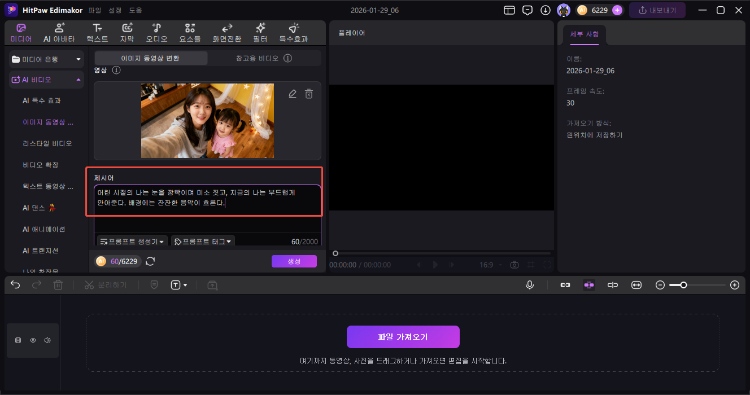Click the 분리하기 split scissors tool
The width and height of the screenshot is (750, 395).
(x=105, y=285)
